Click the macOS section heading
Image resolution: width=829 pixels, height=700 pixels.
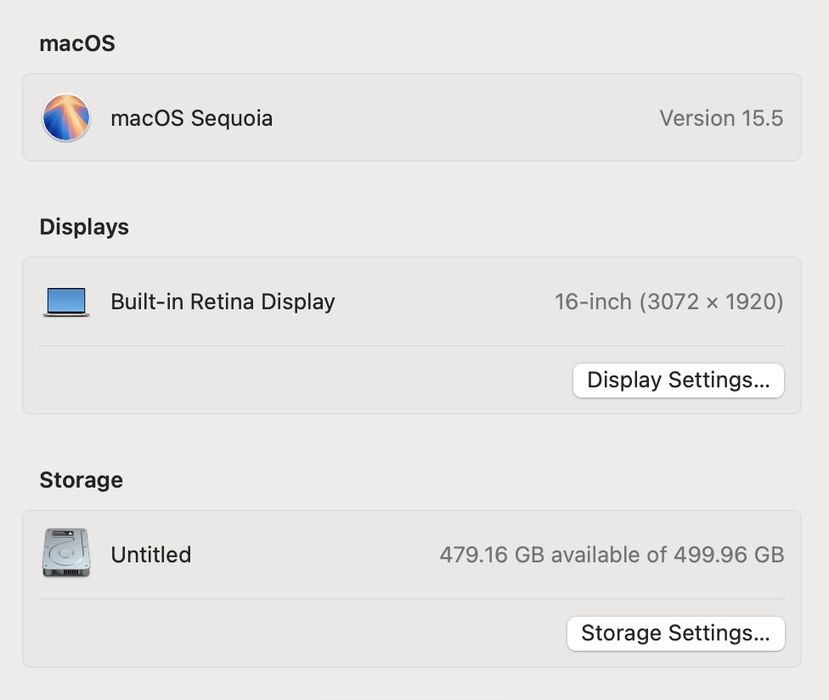pyautogui.click(x=77, y=44)
